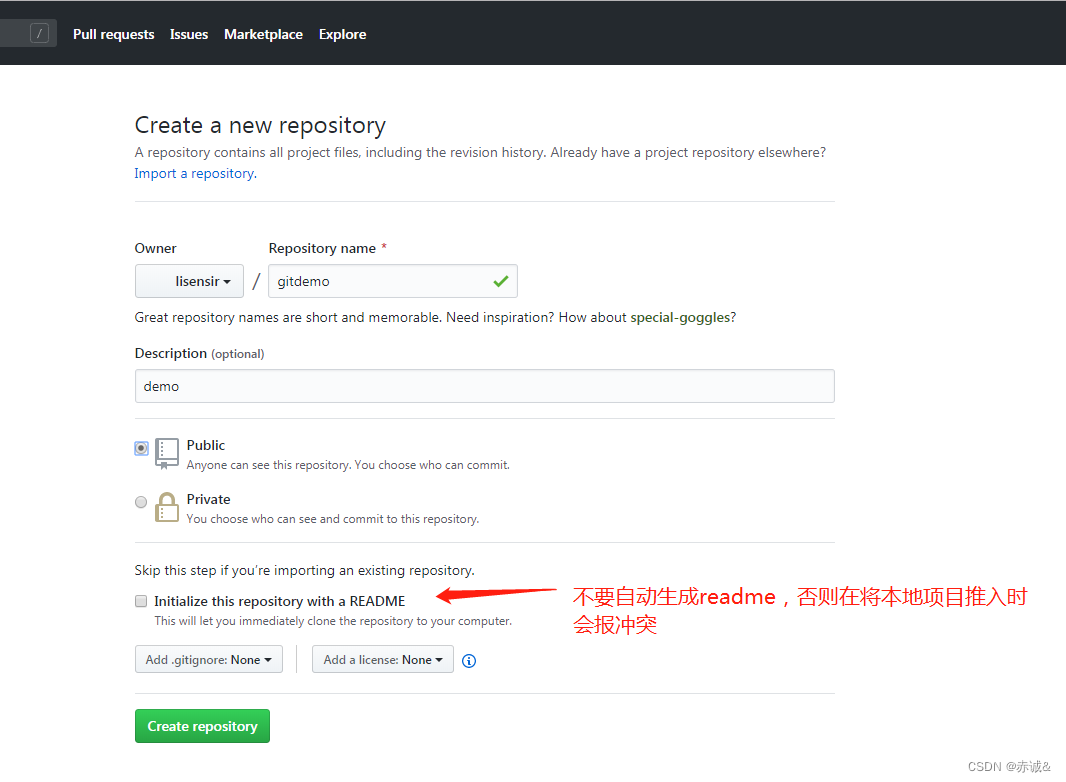The image size is (1066, 782).
Task: Click the Initialize this repository with a README label
Action: [x=279, y=601]
